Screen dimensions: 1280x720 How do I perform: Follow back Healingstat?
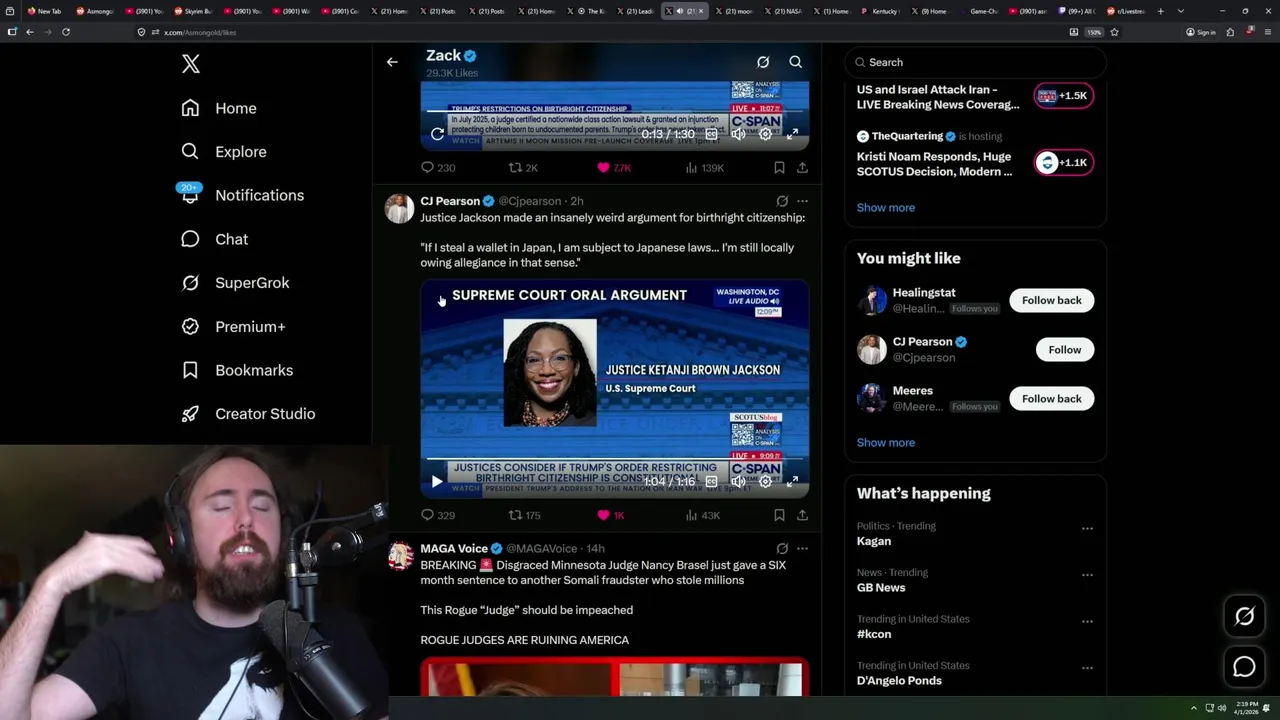(1052, 300)
